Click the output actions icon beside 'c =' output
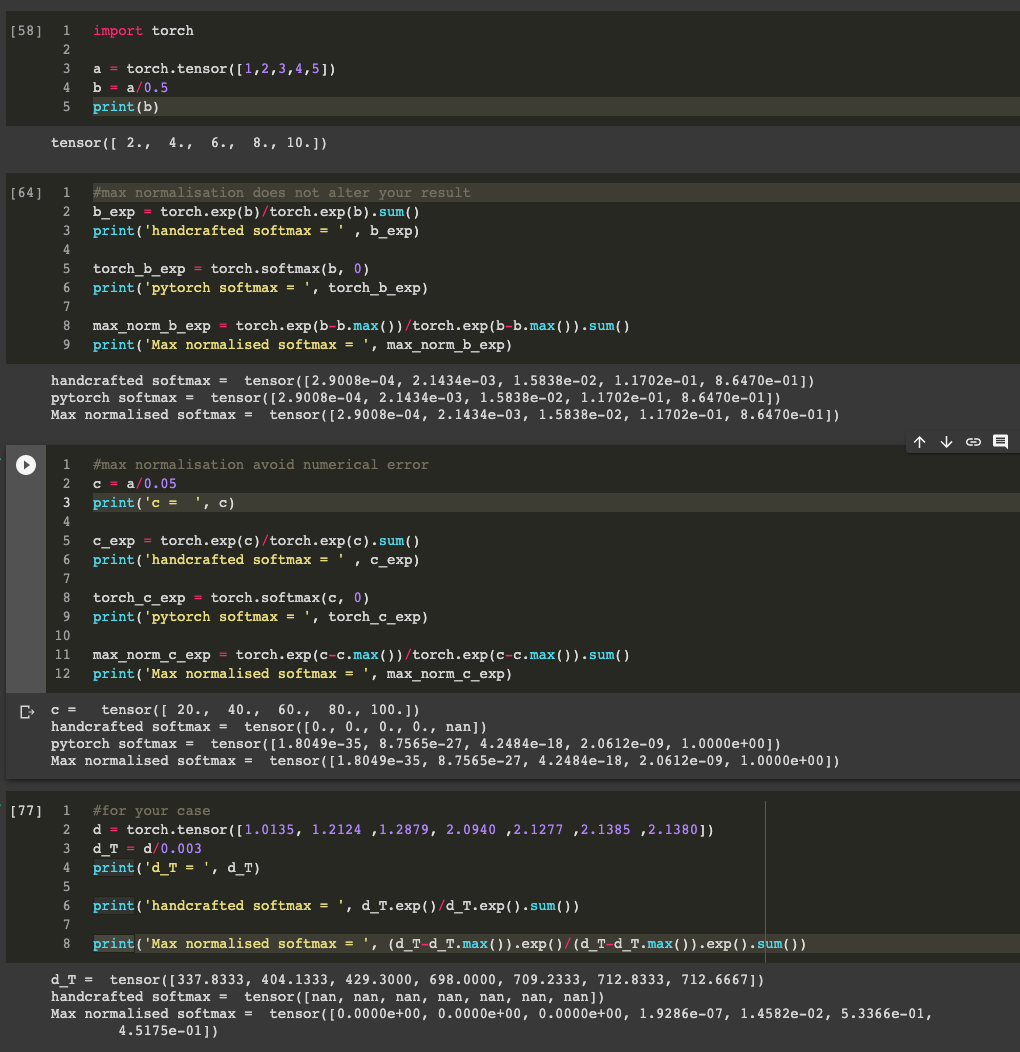Screen dimensions: 1020x1052 click(27, 712)
